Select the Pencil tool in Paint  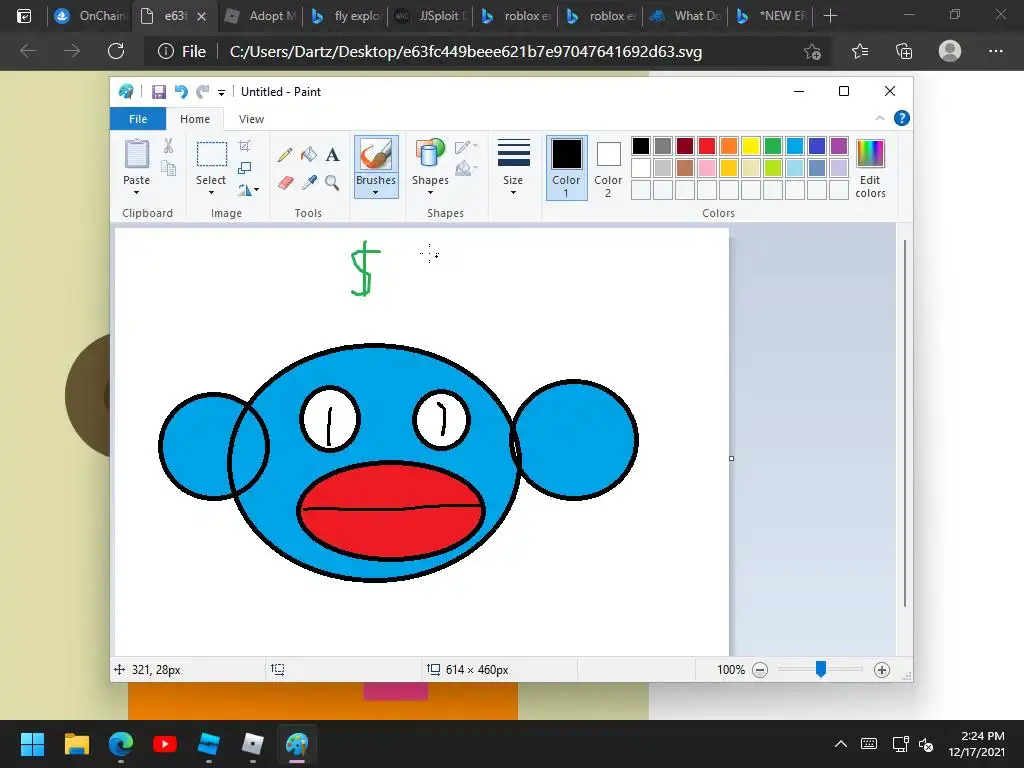(x=285, y=155)
